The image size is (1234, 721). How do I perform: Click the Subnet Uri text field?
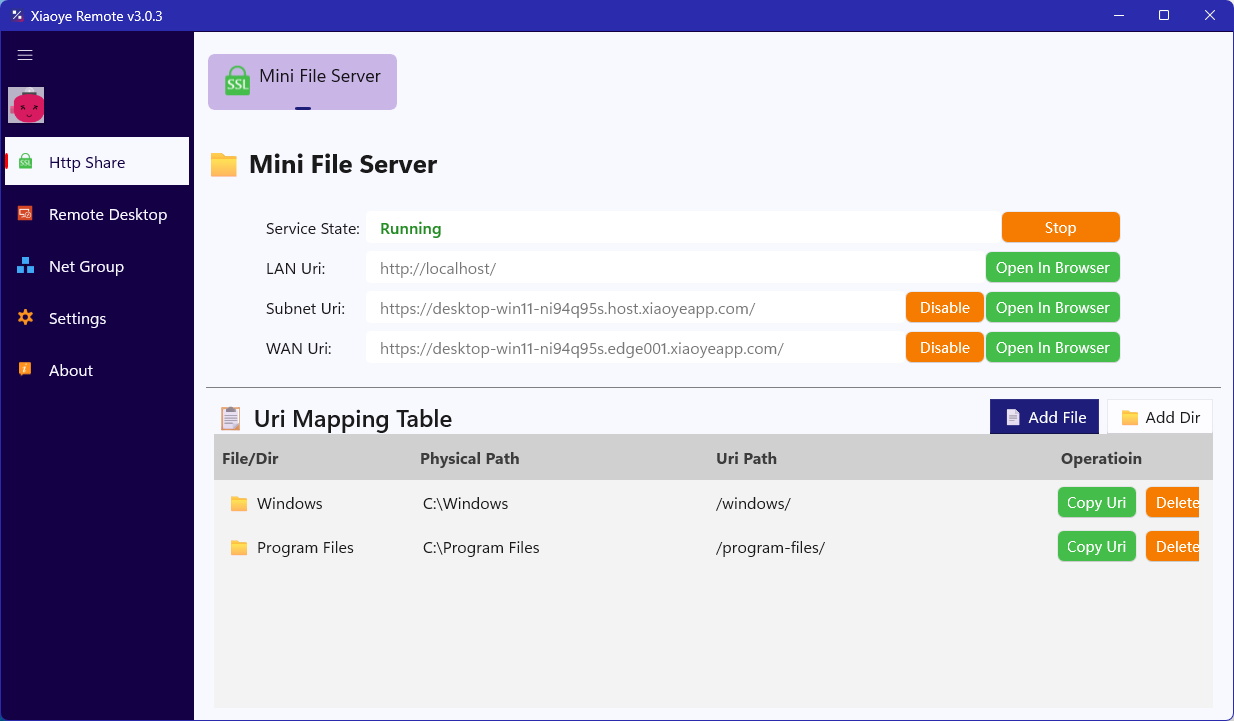(x=635, y=308)
